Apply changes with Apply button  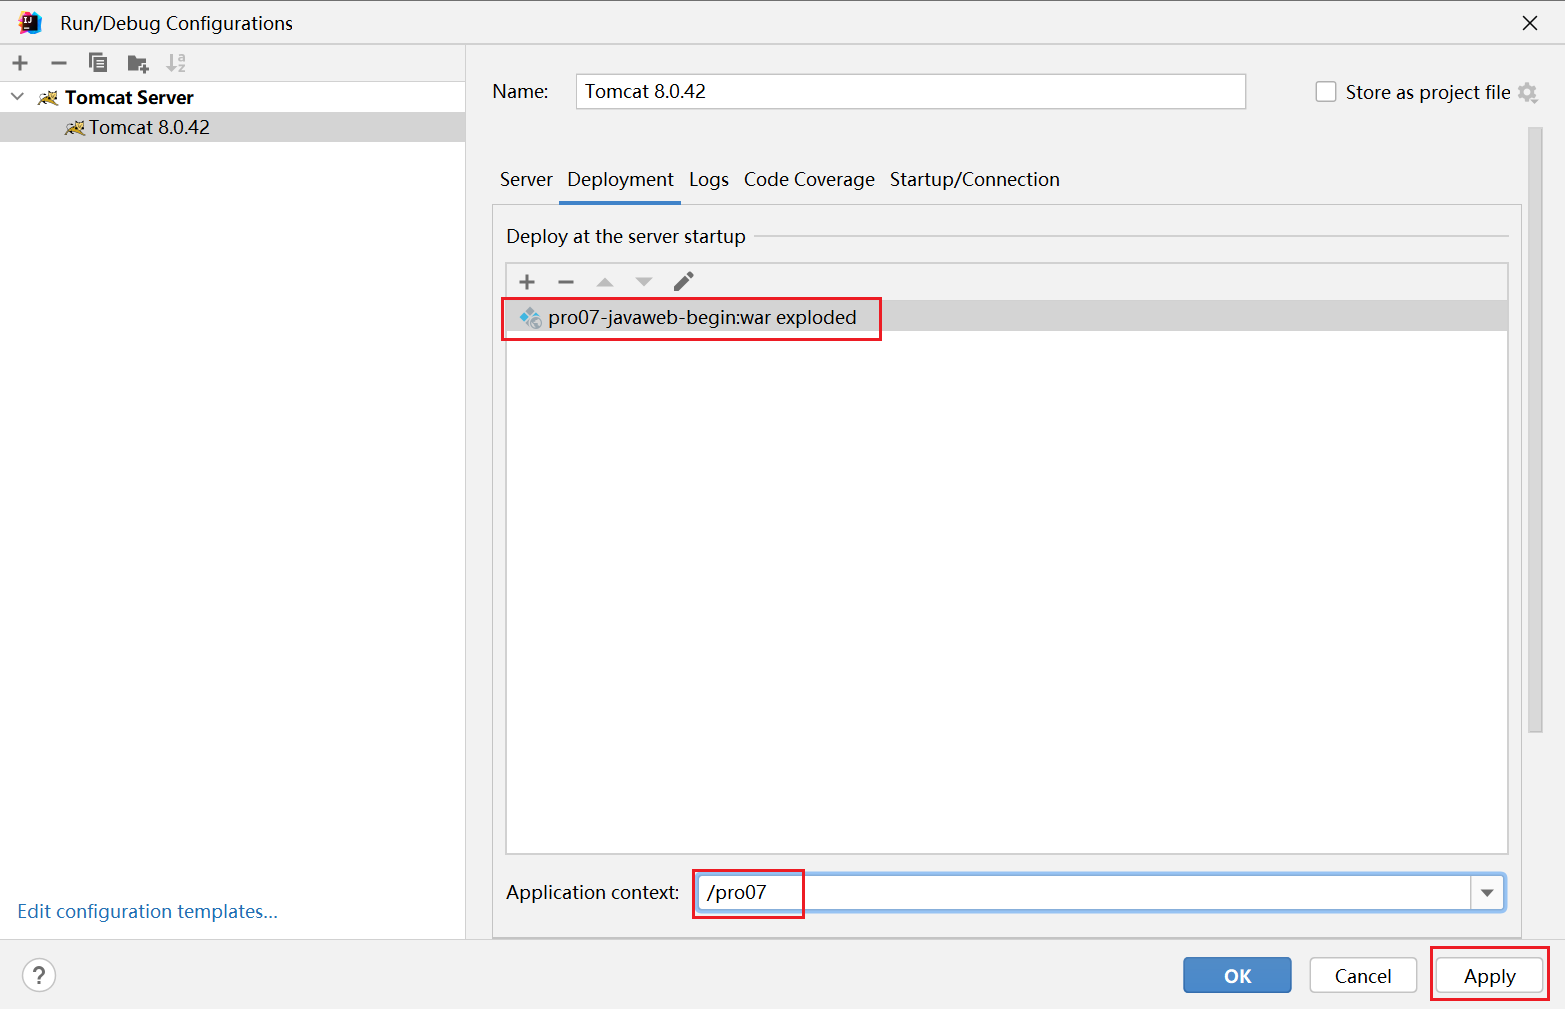[x=1490, y=976]
